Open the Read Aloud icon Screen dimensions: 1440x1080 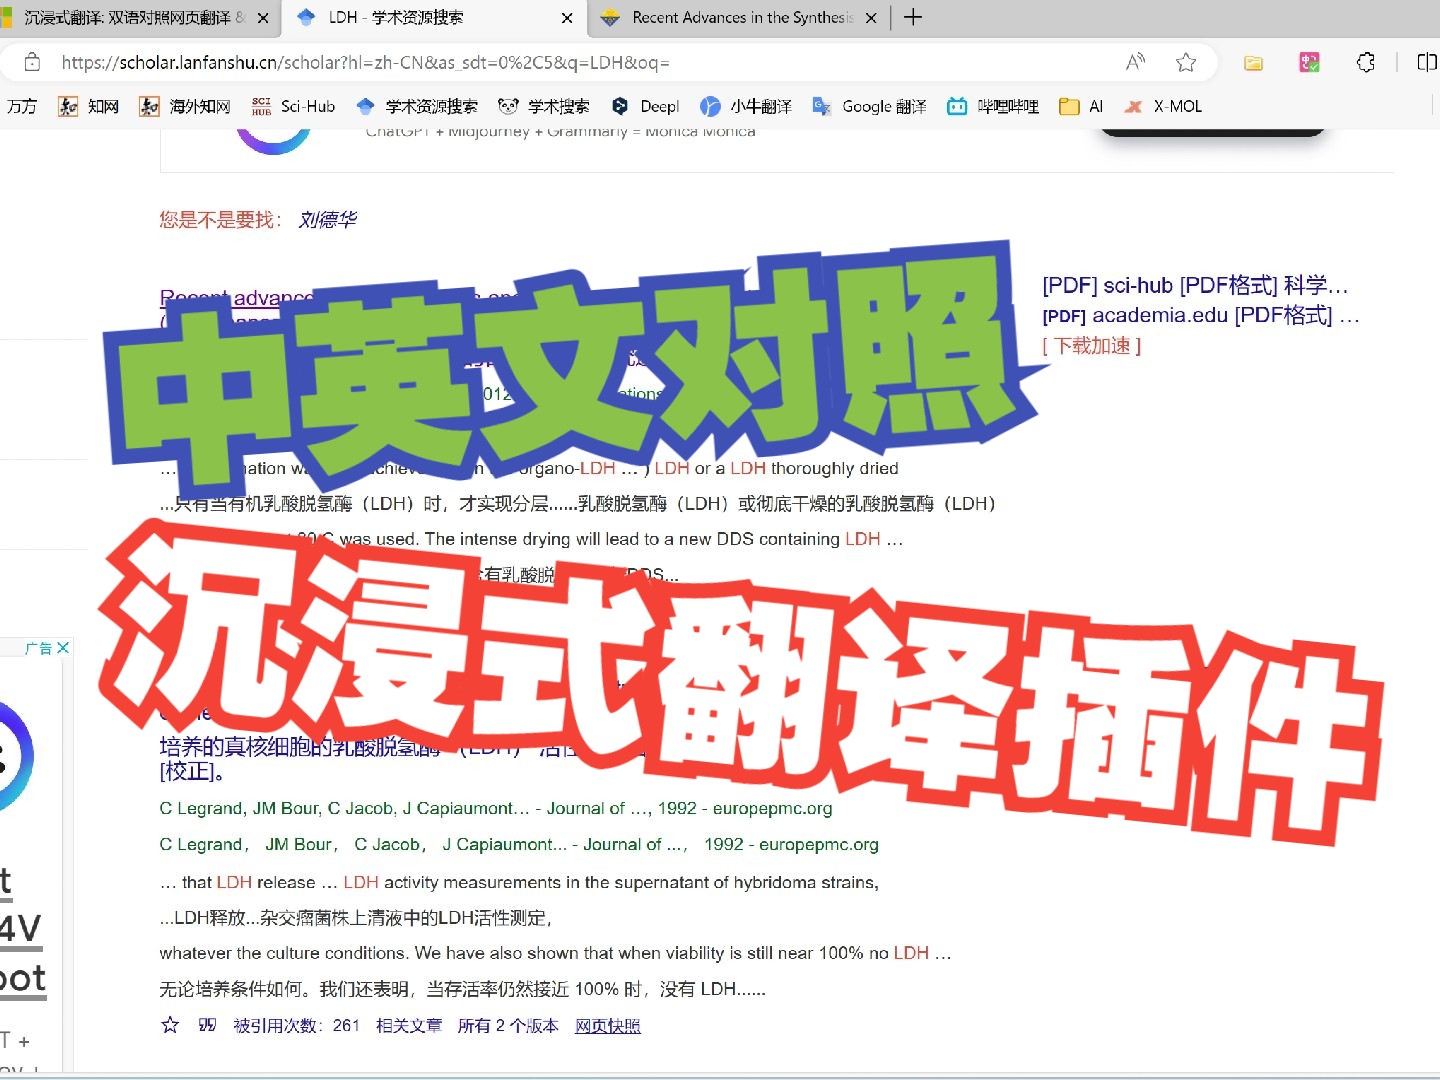click(x=1135, y=62)
